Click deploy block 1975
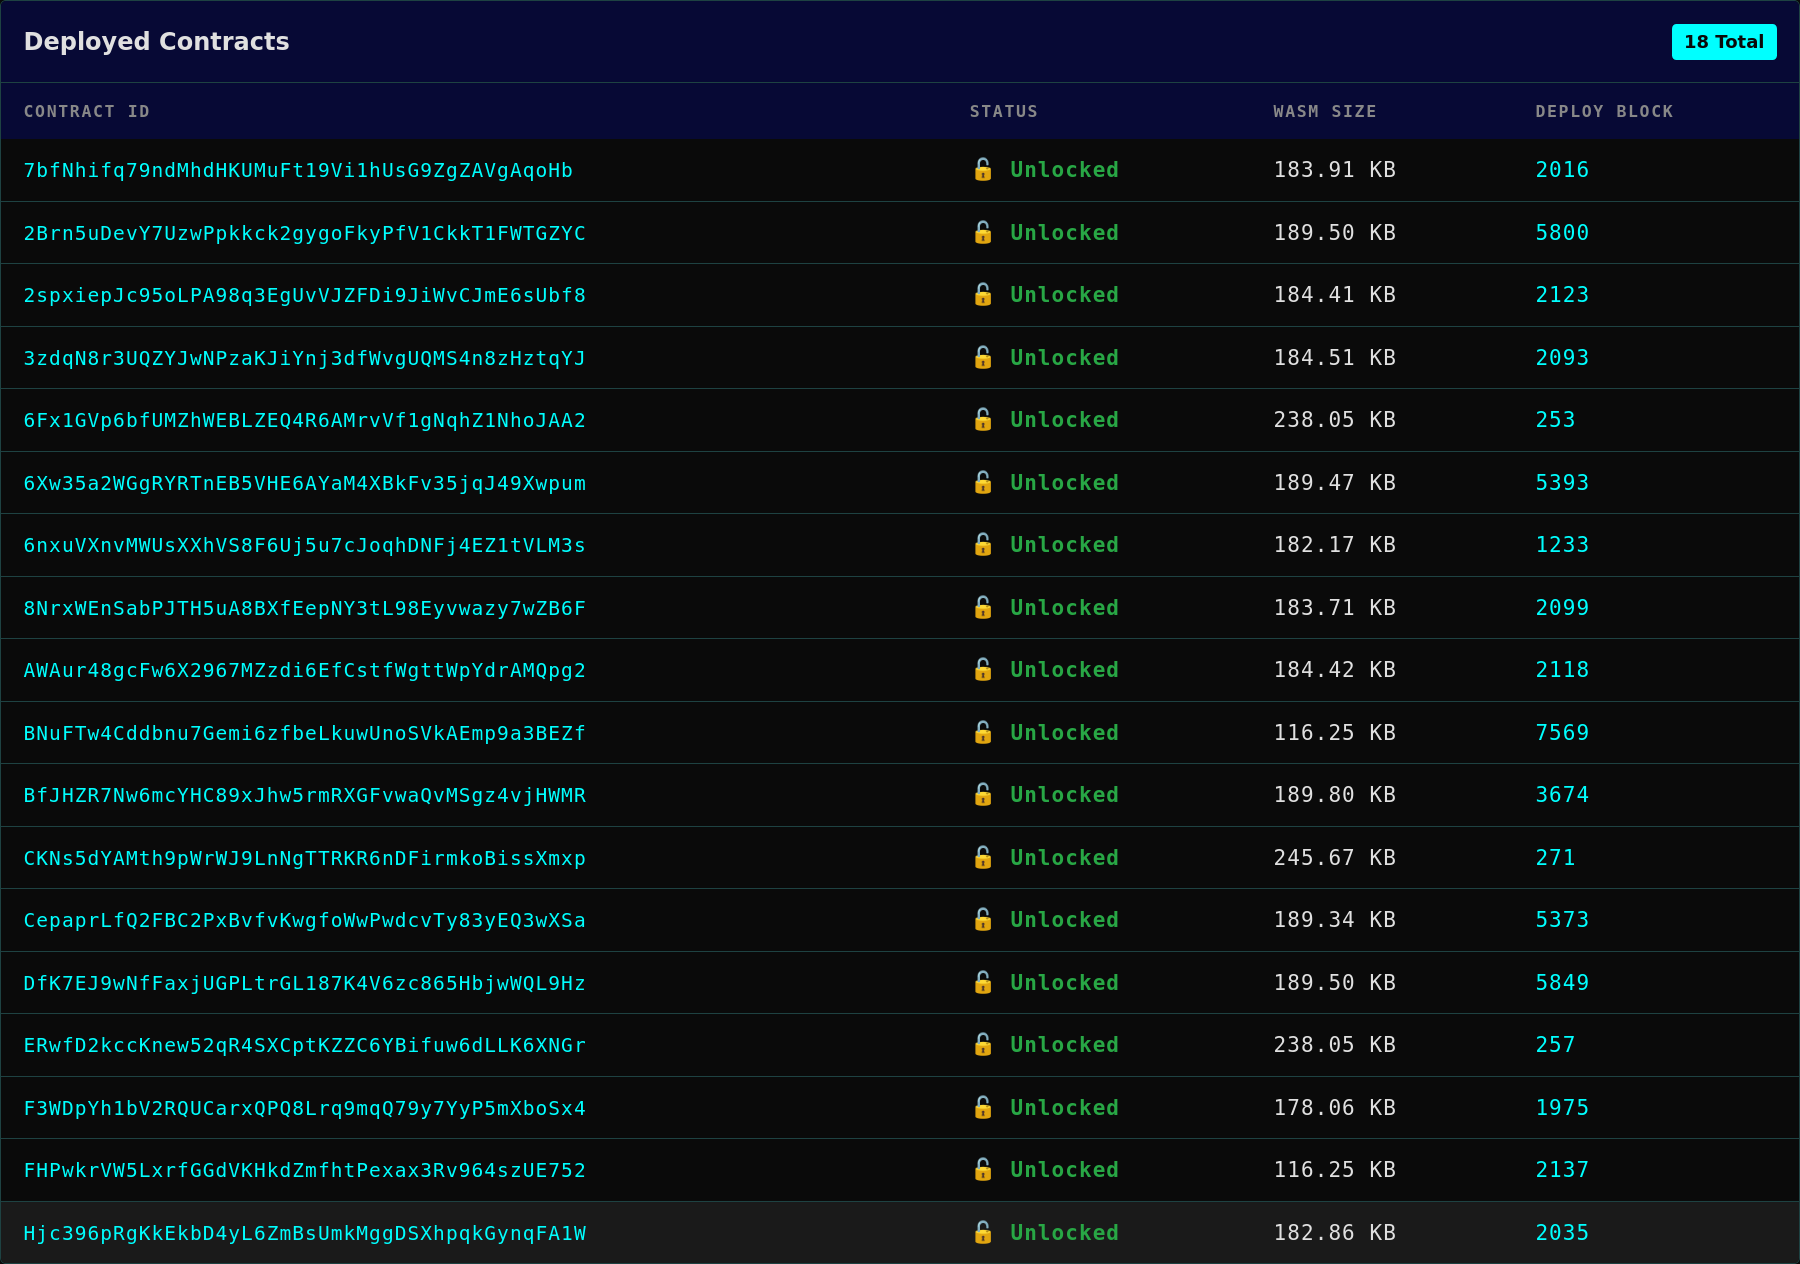 [x=1562, y=1108]
